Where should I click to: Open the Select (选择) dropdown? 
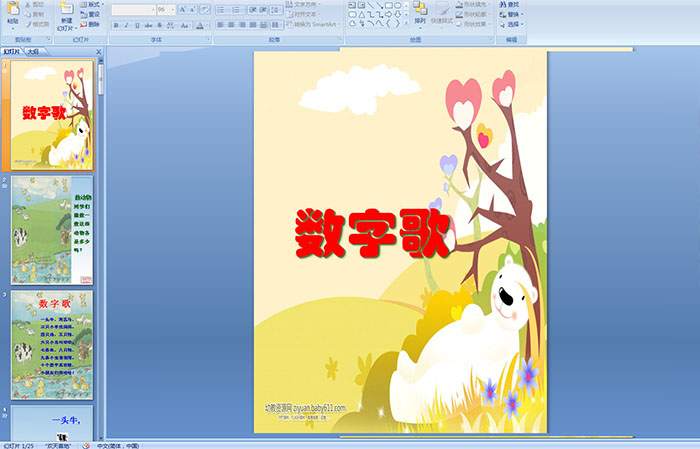point(511,24)
